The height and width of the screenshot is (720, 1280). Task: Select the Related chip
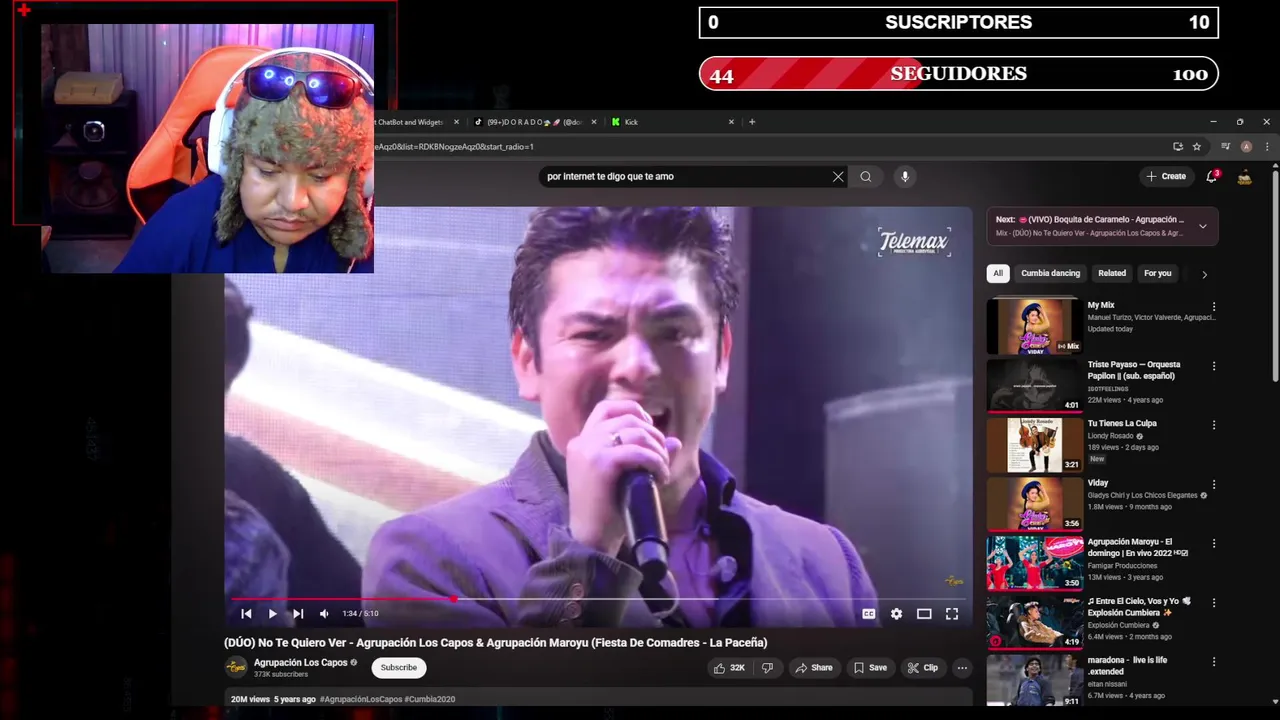(x=1112, y=273)
